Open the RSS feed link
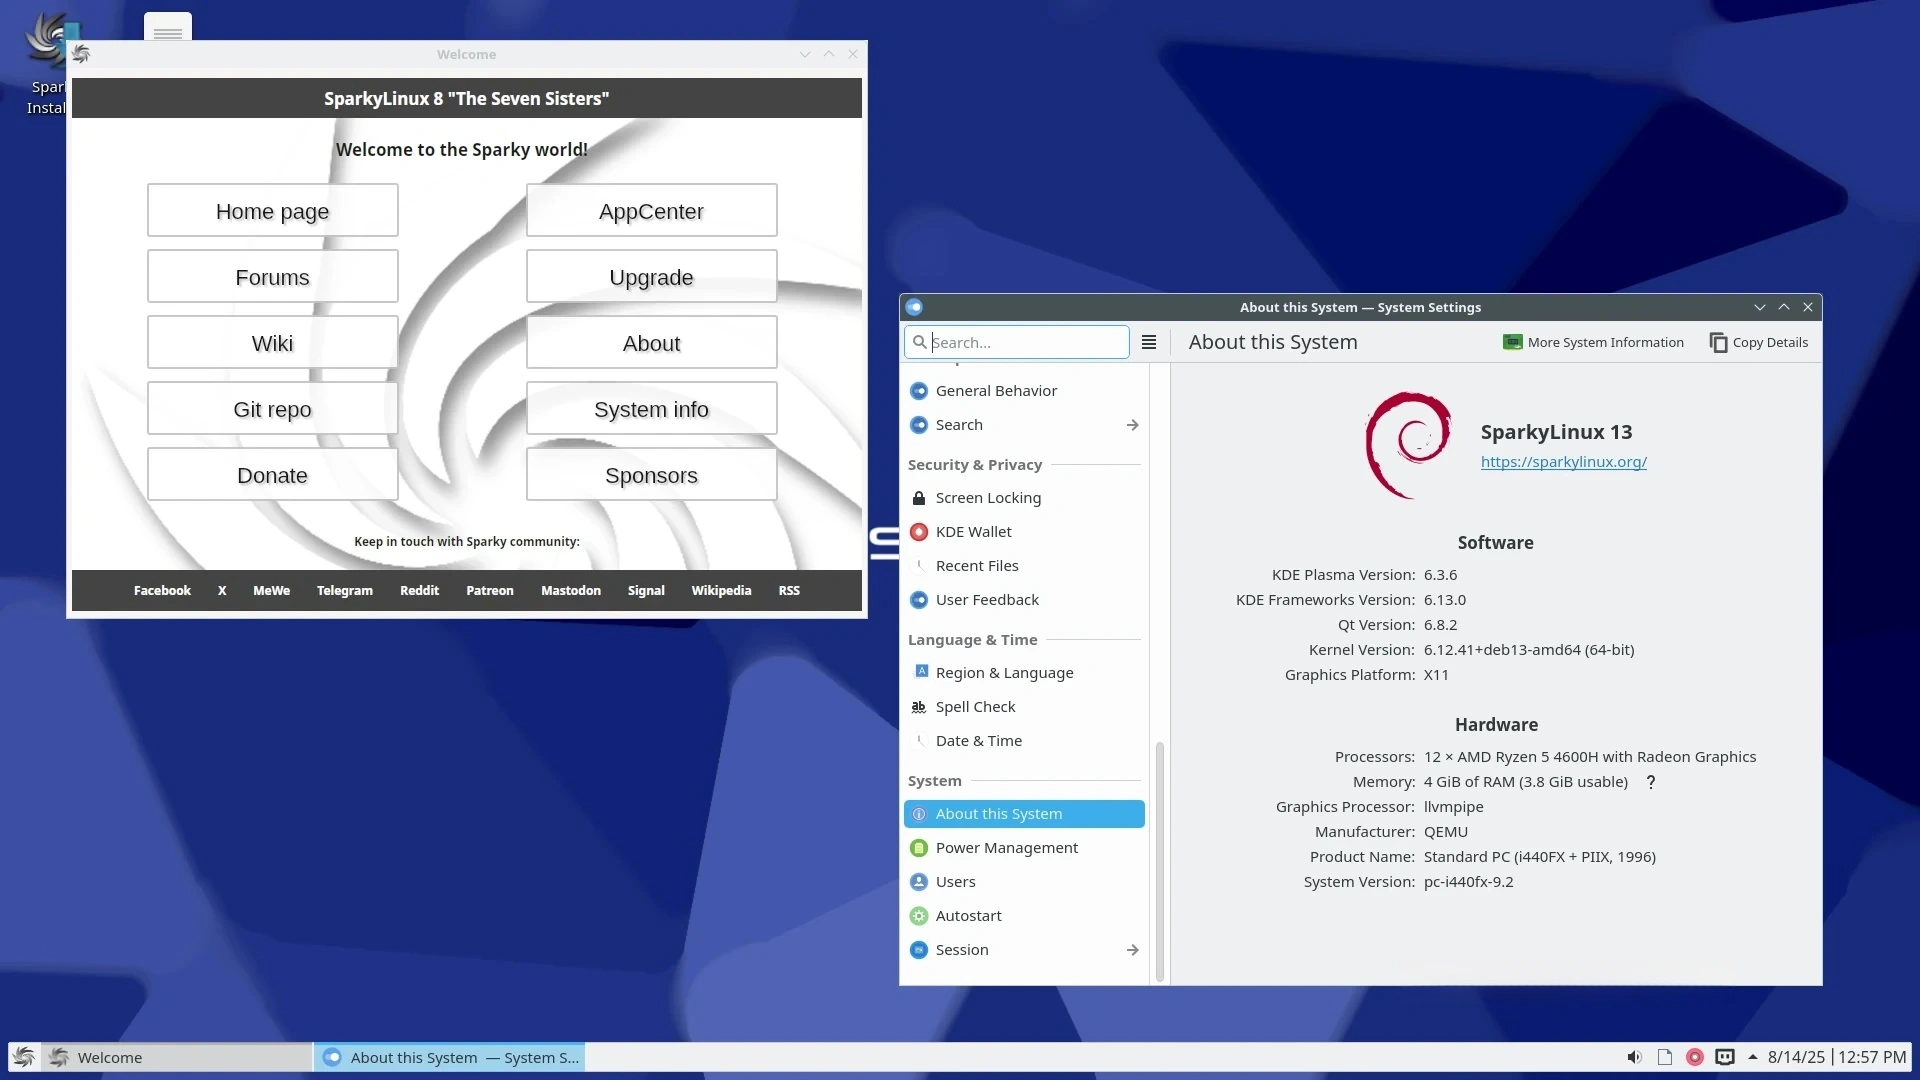The image size is (1920, 1080). (x=789, y=591)
